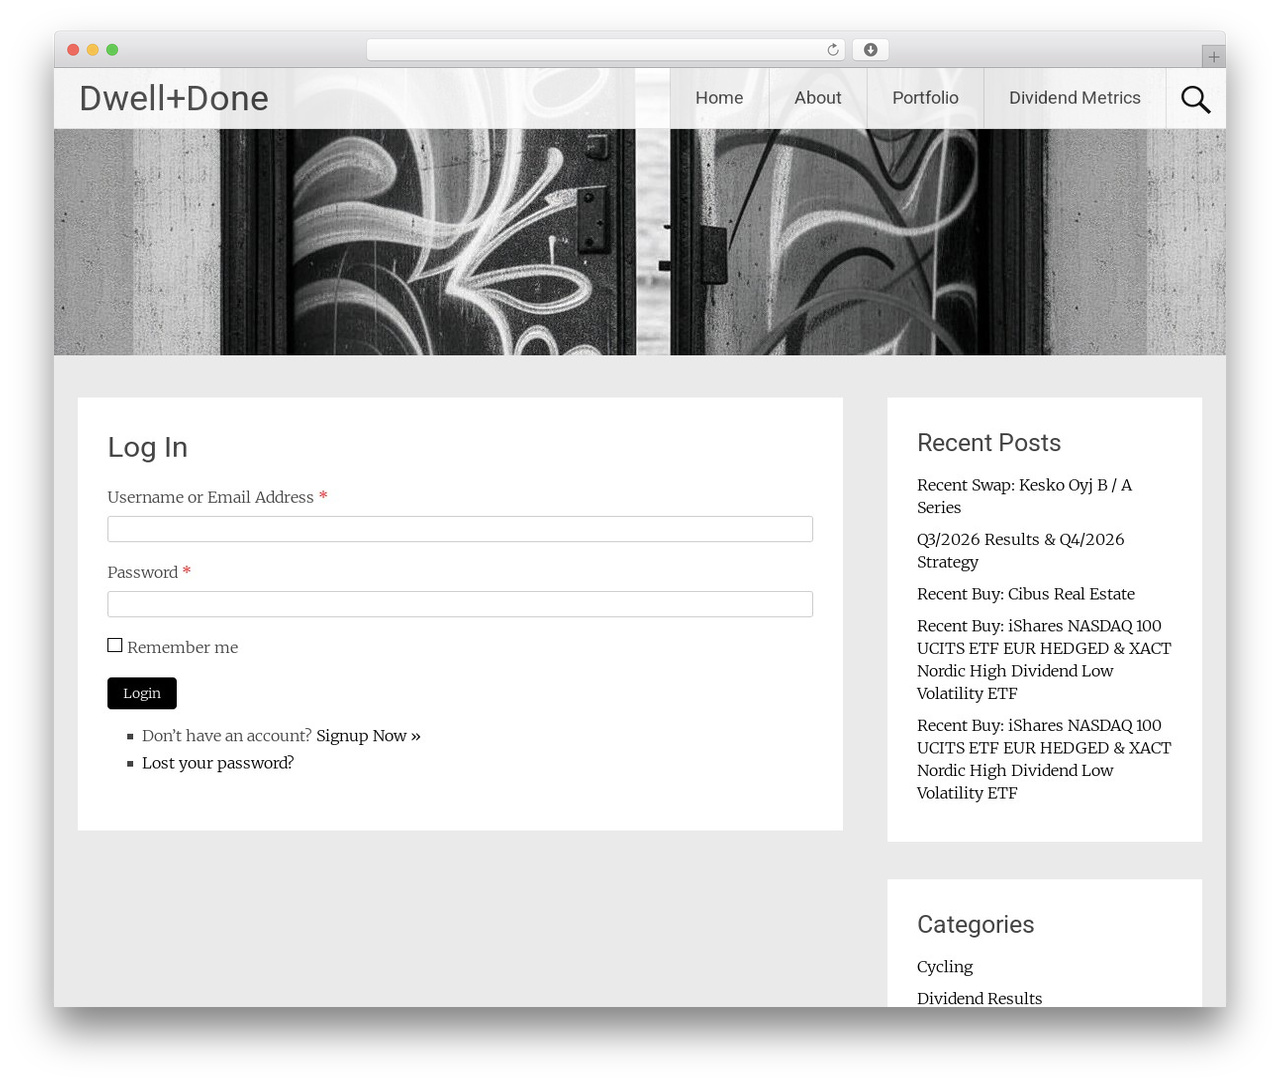Focus the Username or Email Address field
This screenshot has height=1084, width=1280.
(460, 529)
